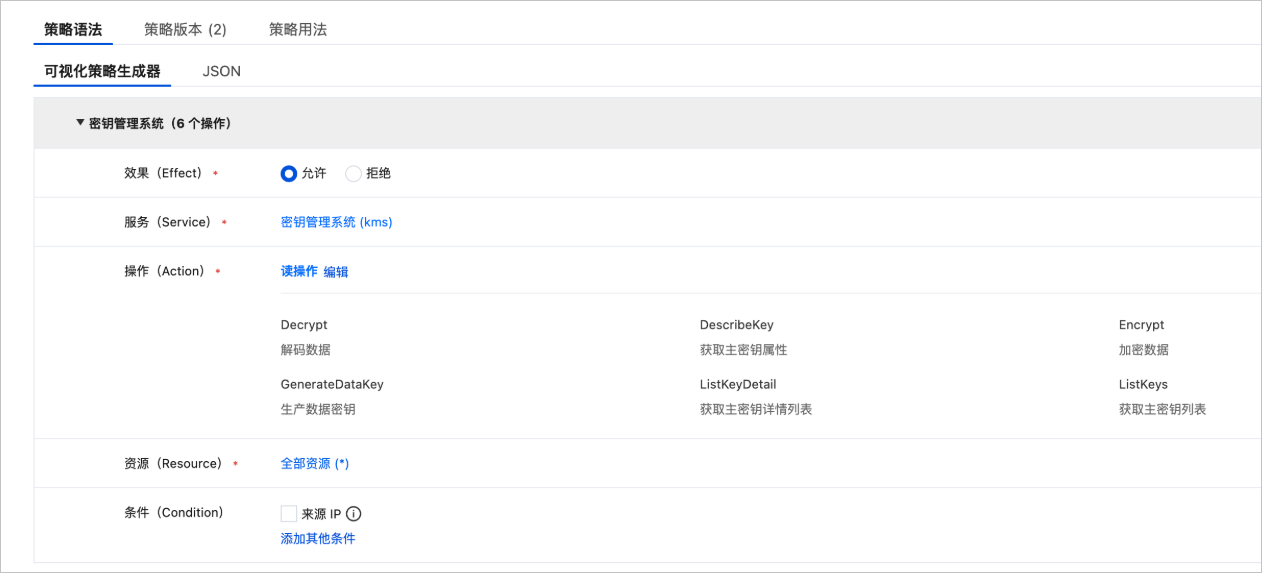This screenshot has height=573, width=1262.
Task: Collapse the 密钥管理系统 section triangle
Action: coord(80,123)
